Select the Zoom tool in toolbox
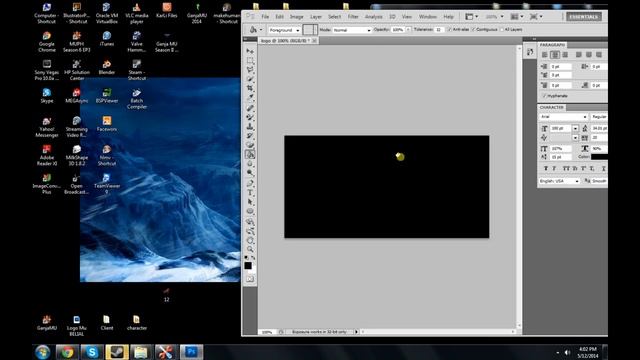The width and height of the screenshot is (640, 360). (250, 249)
